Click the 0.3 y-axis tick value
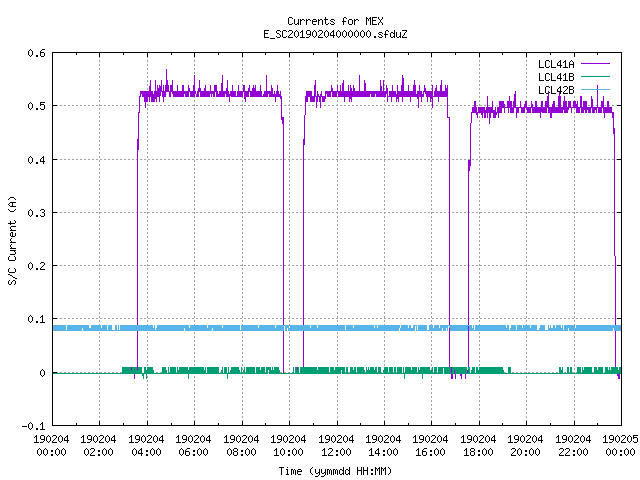Screen dimensions: 640x480 [x=36, y=213]
